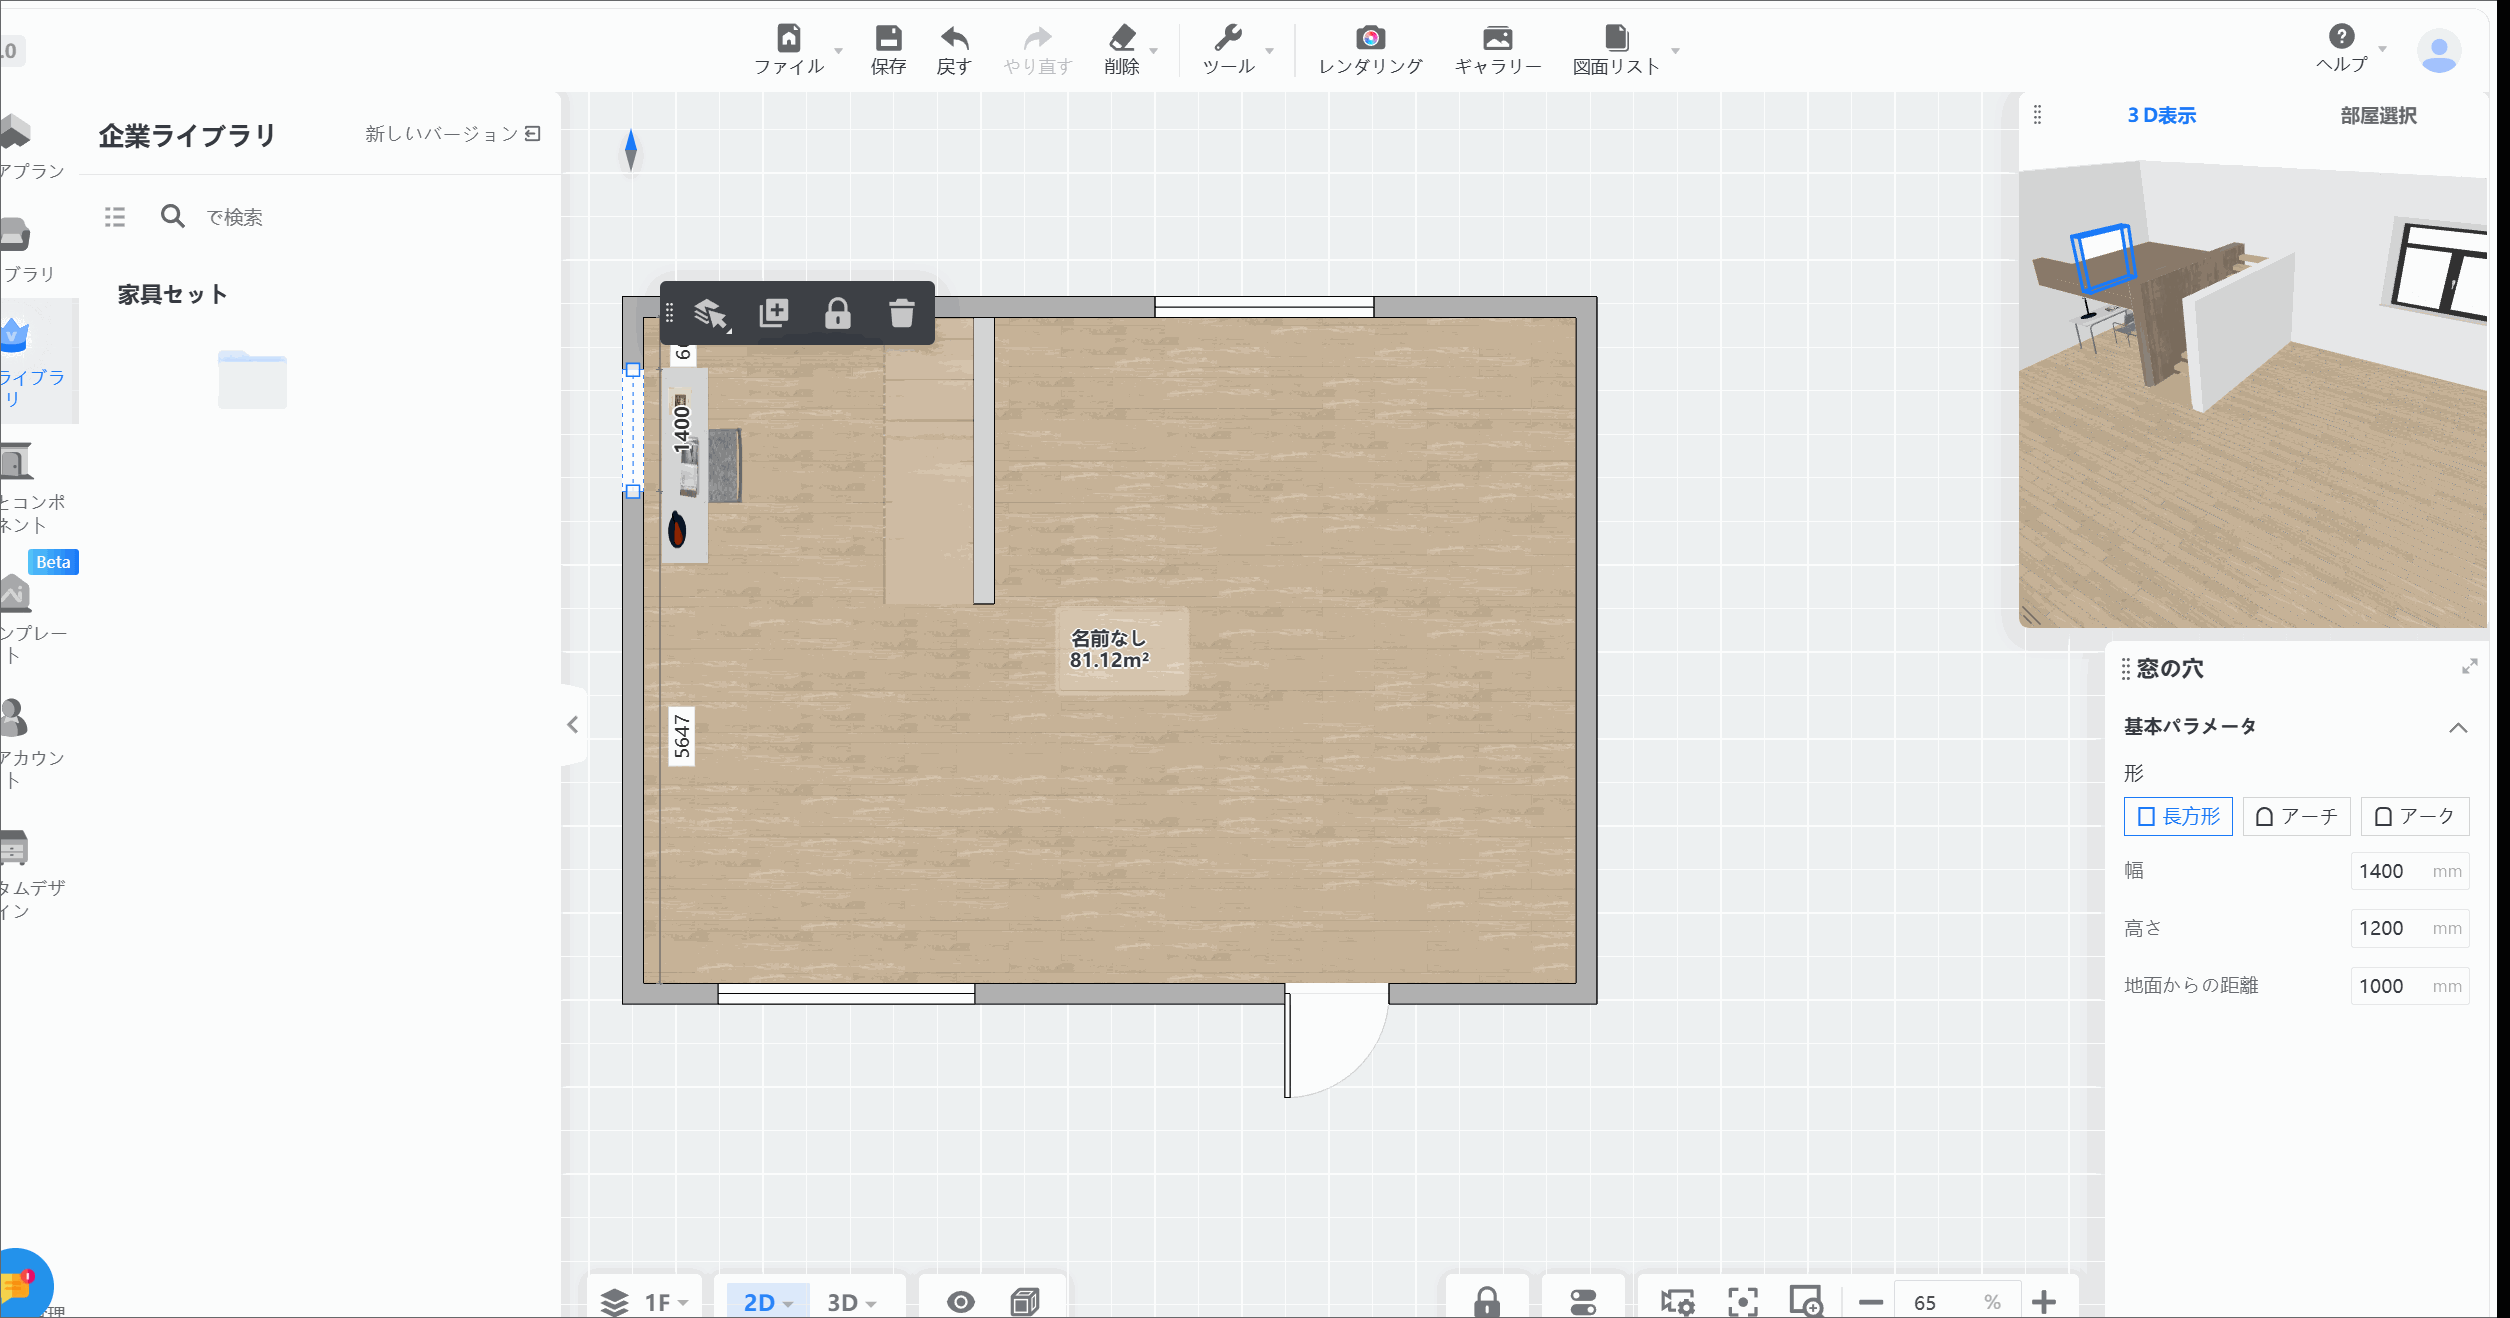The height and width of the screenshot is (1318, 2510).
Task: Toggle visibility with the eye icon
Action: [x=961, y=1302]
